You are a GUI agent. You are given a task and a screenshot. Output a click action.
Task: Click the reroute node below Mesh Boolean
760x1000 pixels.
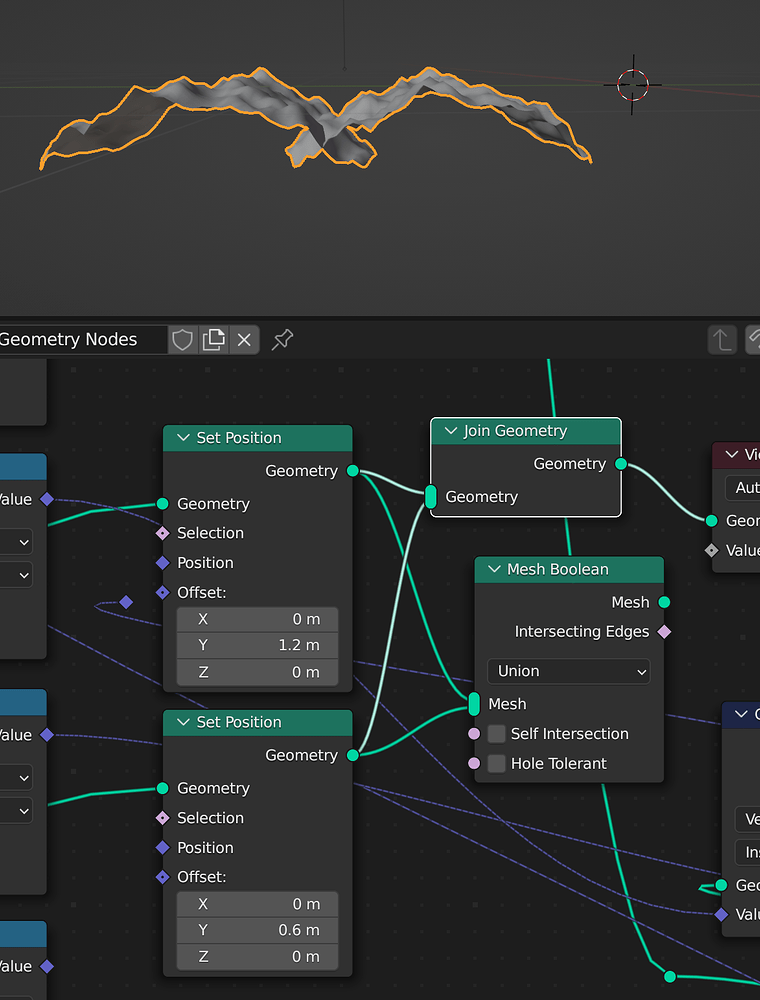[x=669, y=976]
